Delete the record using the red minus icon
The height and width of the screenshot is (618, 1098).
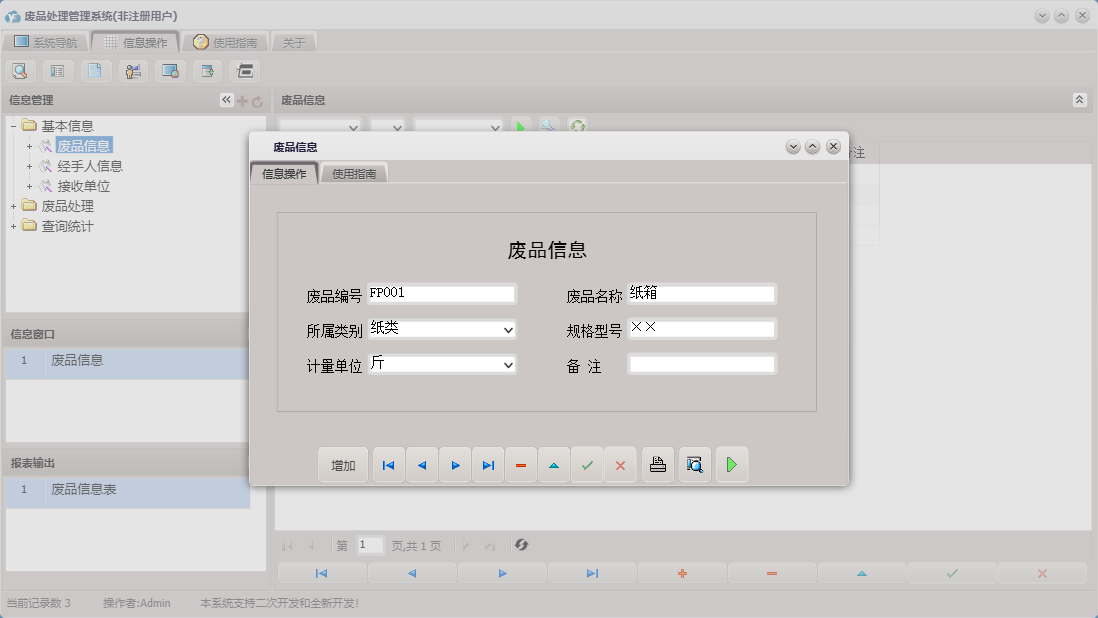coord(521,464)
